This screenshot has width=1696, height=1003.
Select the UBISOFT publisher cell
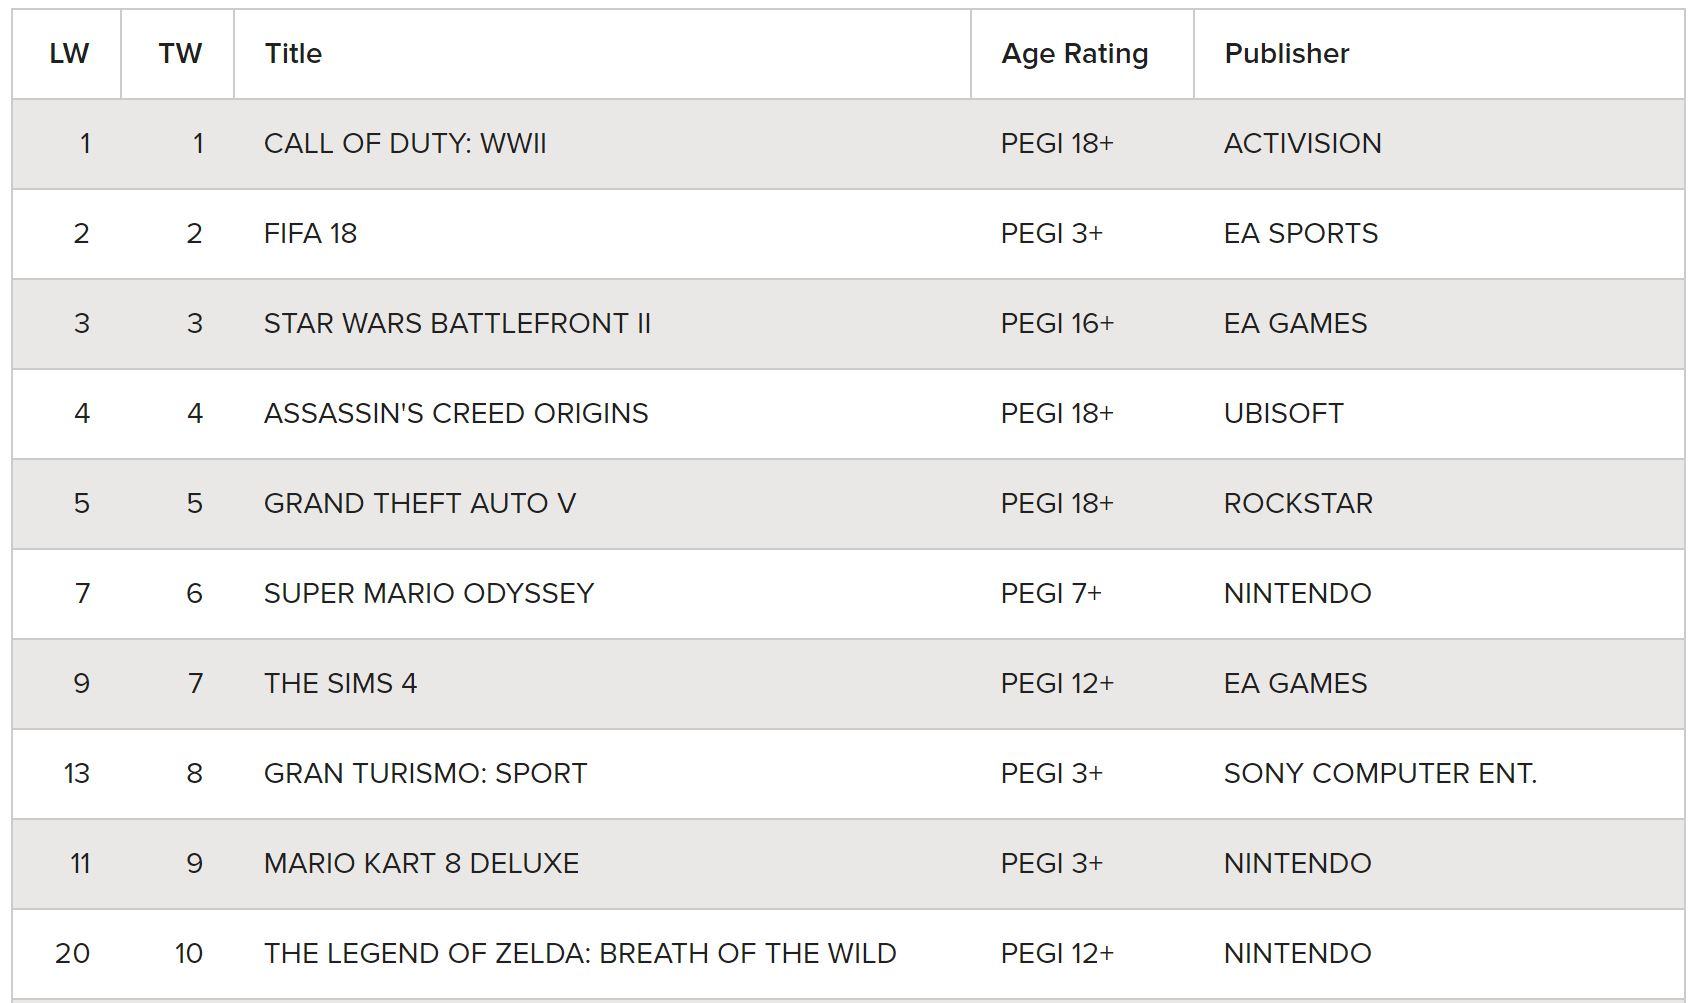click(1283, 414)
